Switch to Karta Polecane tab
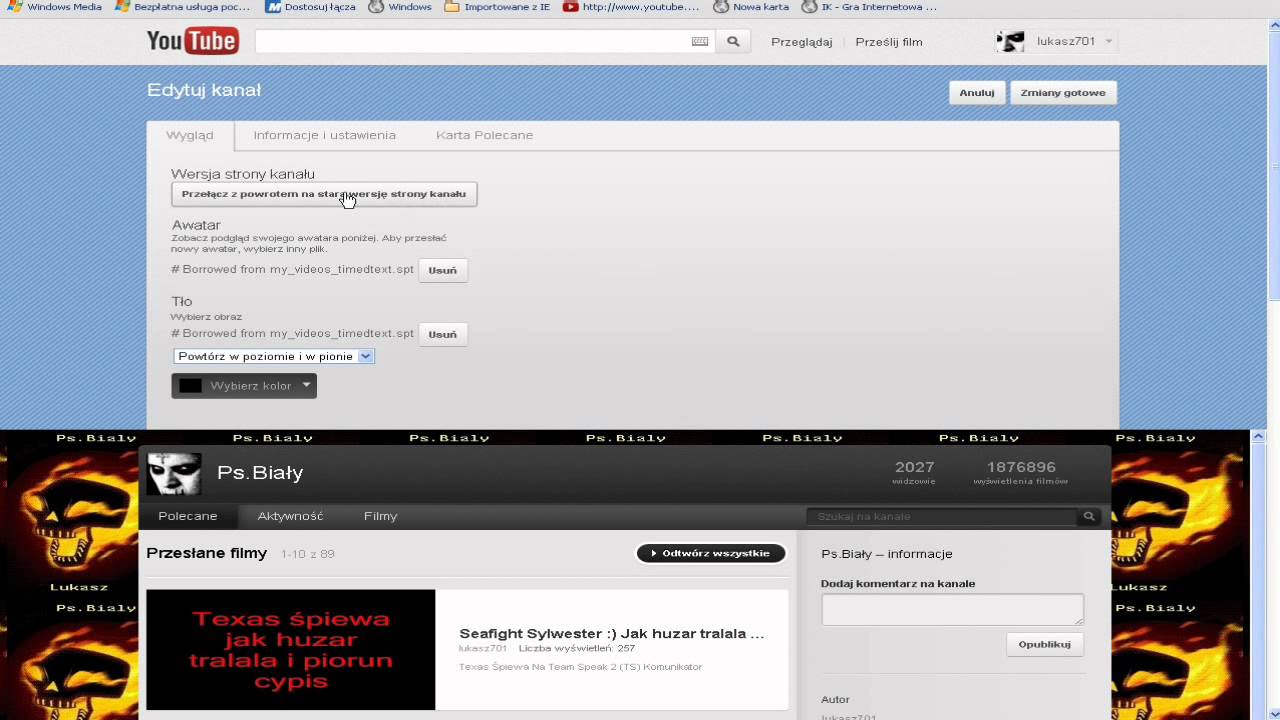This screenshot has height=720, width=1280. (484, 135)
